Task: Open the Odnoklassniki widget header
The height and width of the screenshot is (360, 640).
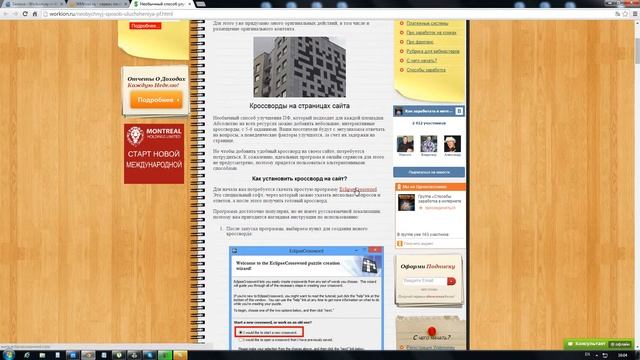Action: tap(429, 187)
